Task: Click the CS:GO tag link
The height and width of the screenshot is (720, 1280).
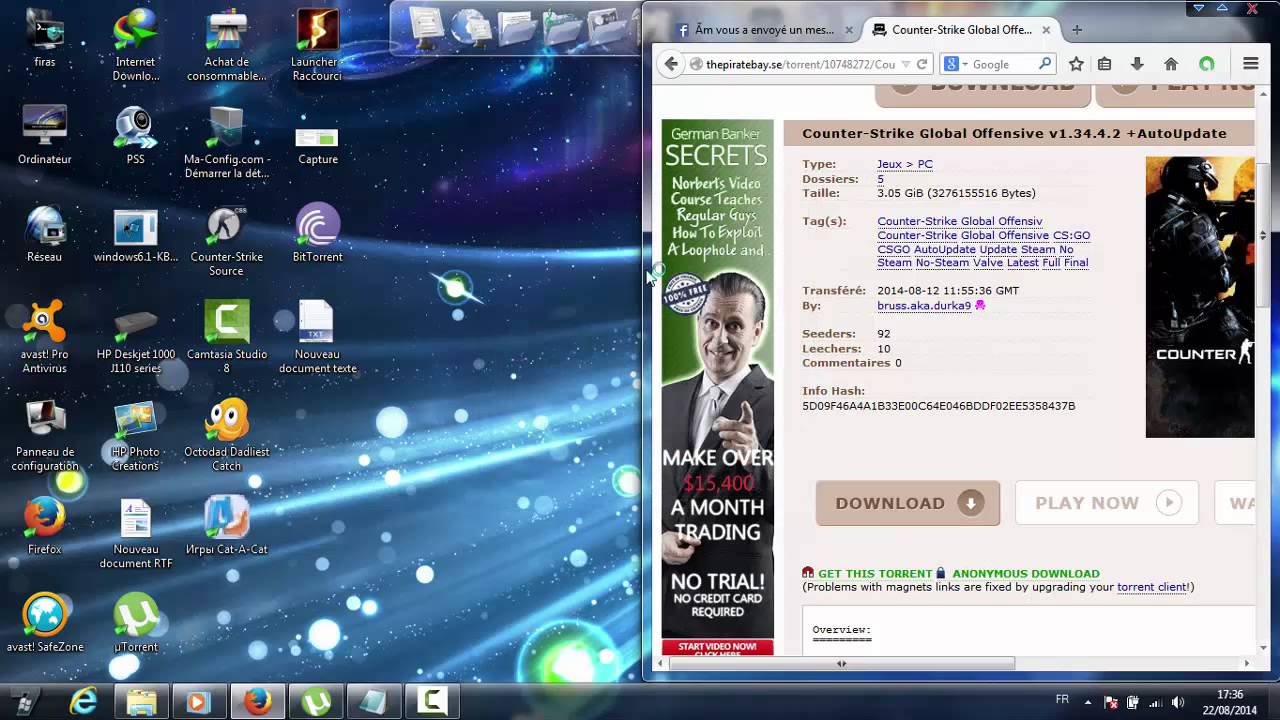Action: pyautogui.click(x=1071, y=235)
